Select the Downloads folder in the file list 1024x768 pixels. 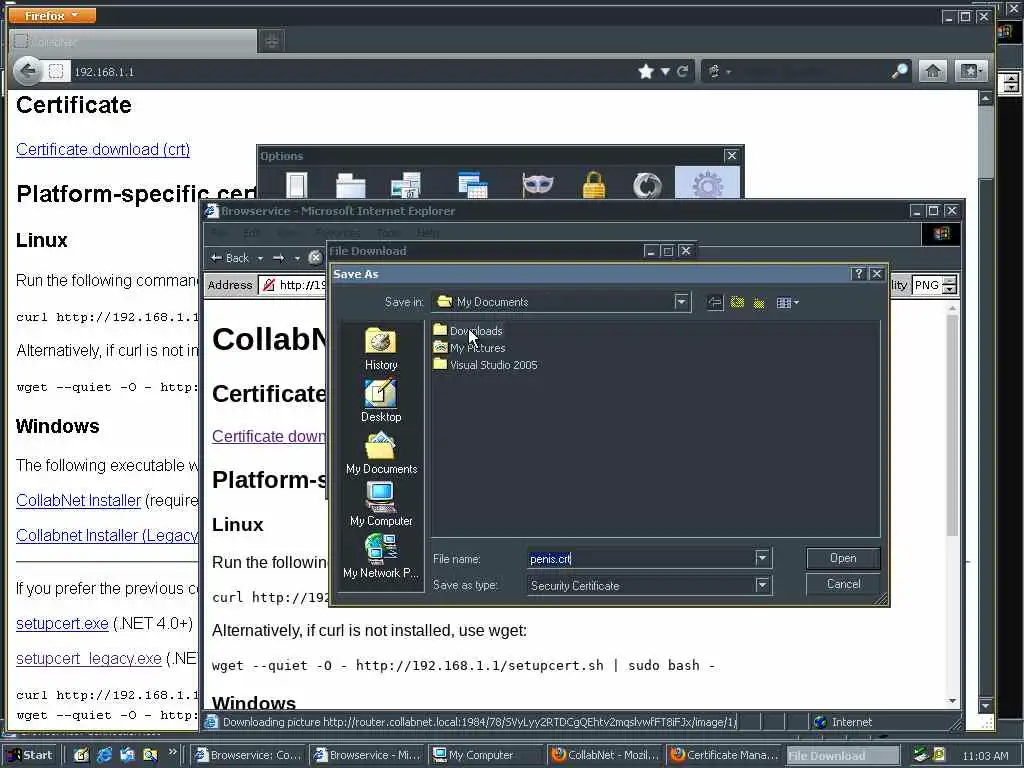coord(468,330)
